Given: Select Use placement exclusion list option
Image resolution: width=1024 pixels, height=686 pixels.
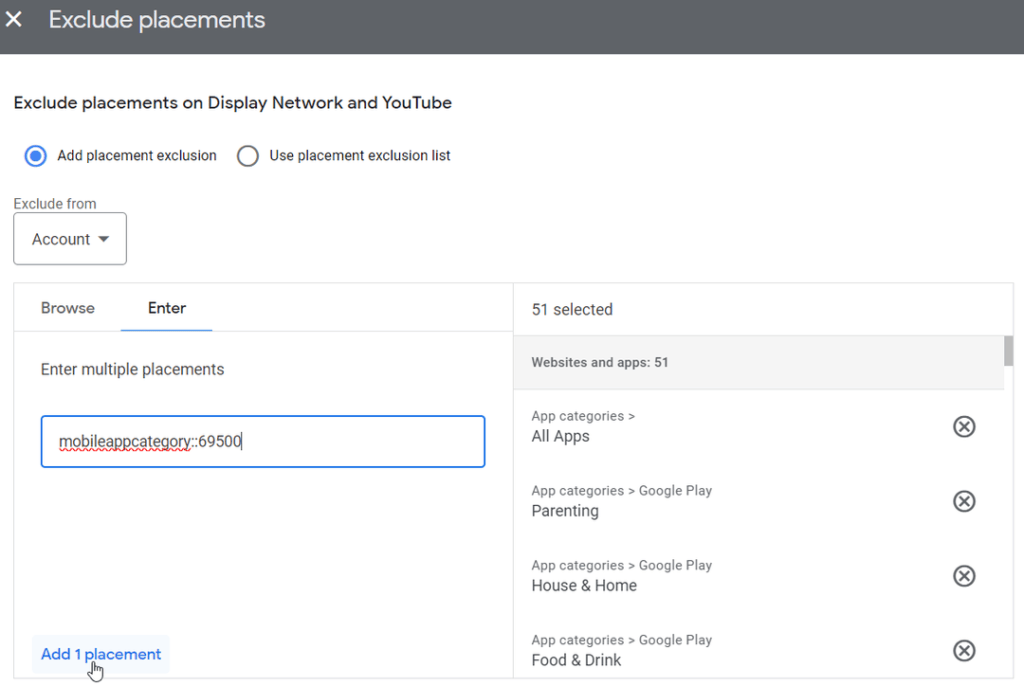Looking at the screenshot, I should click(248, 156).
